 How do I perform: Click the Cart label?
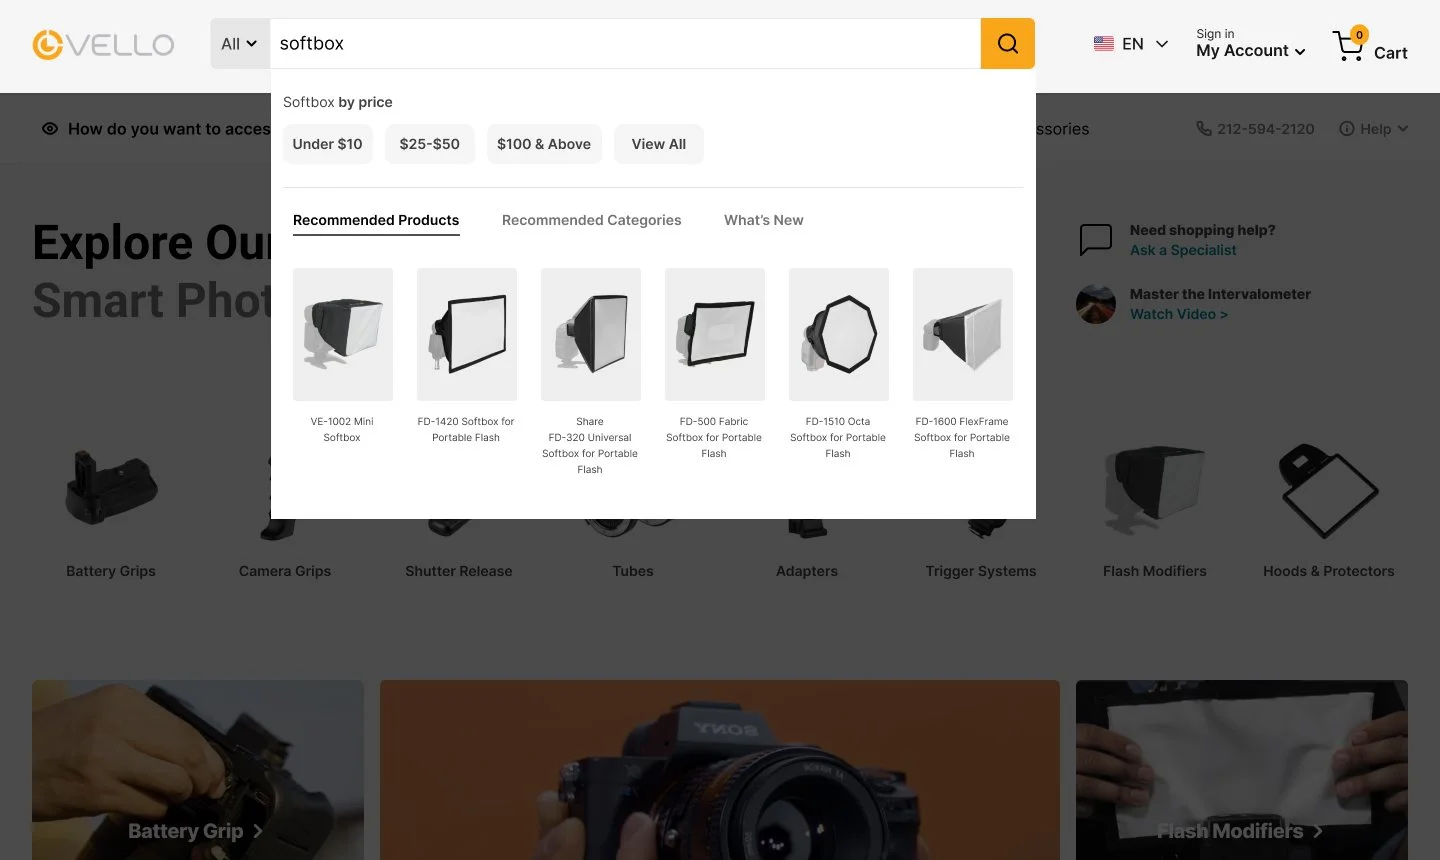(1391, 53)
